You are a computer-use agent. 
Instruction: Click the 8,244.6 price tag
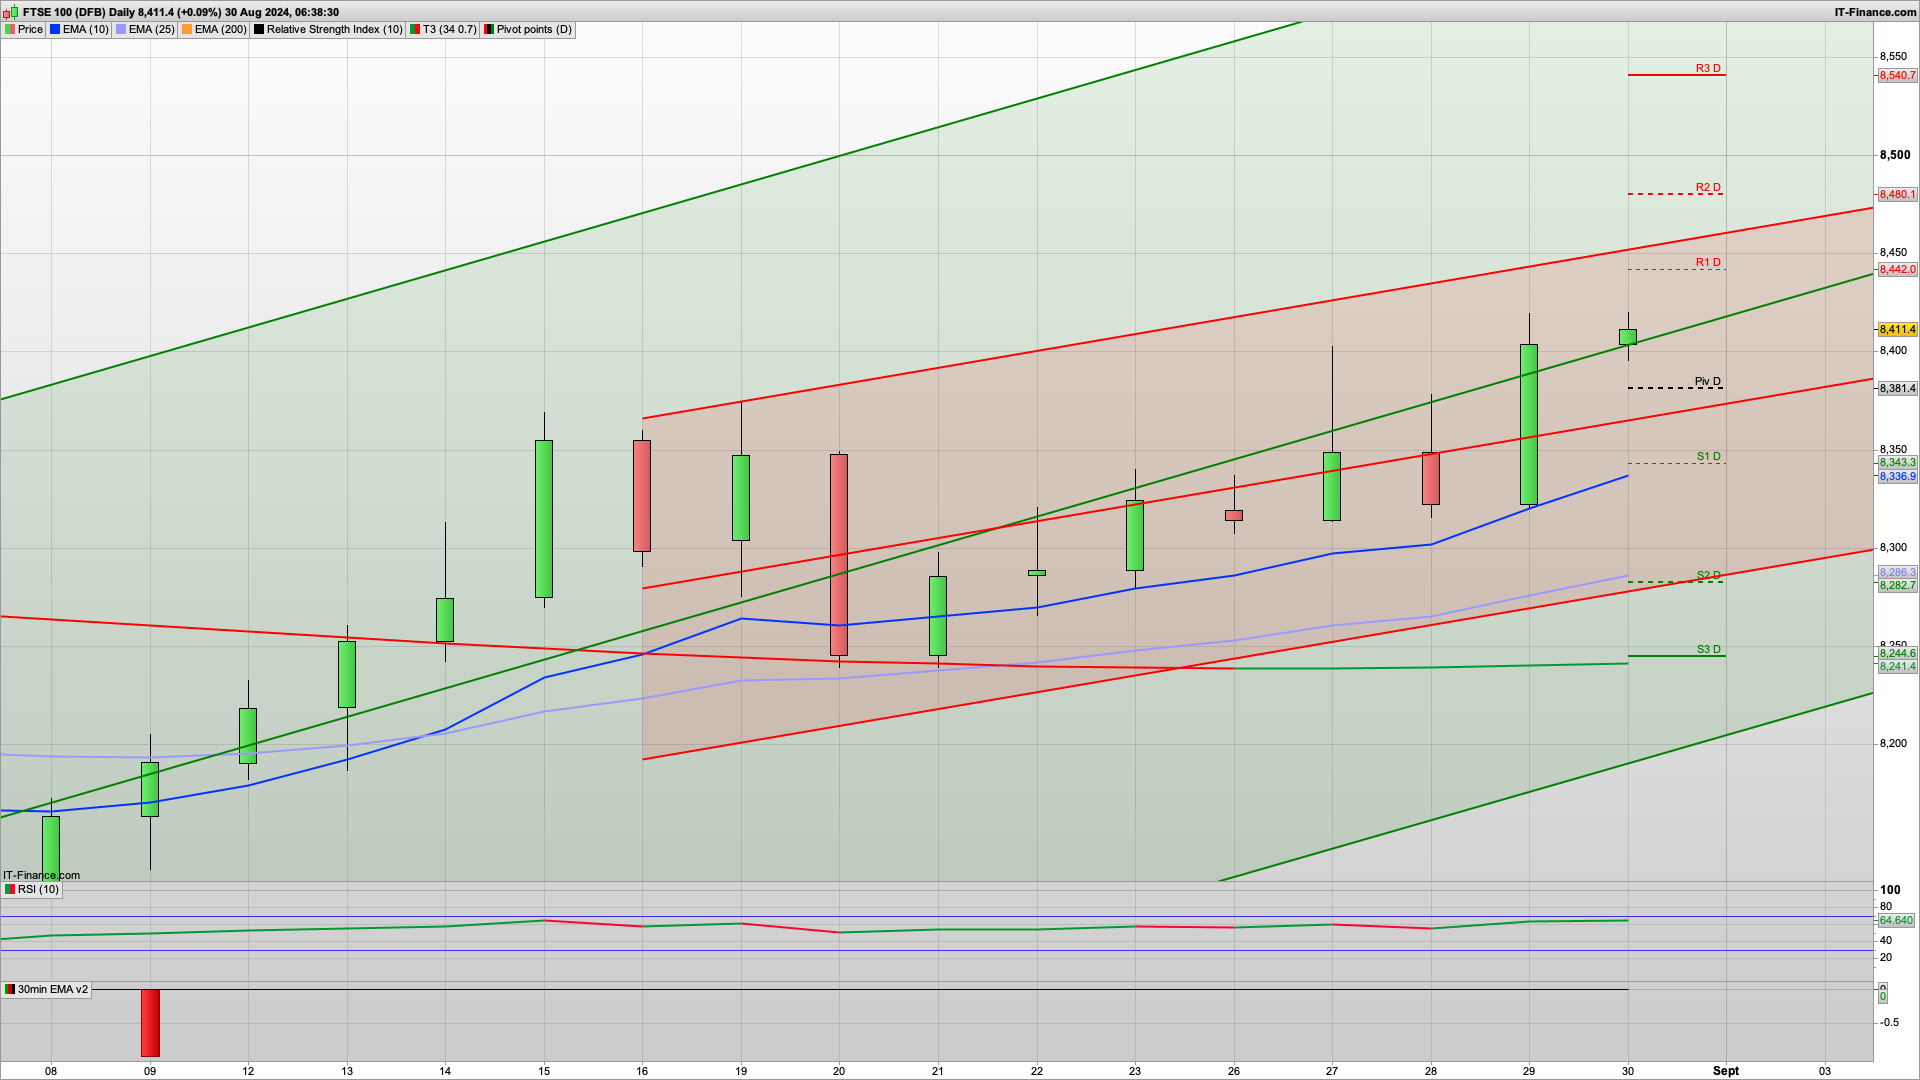click(1897, 653)
